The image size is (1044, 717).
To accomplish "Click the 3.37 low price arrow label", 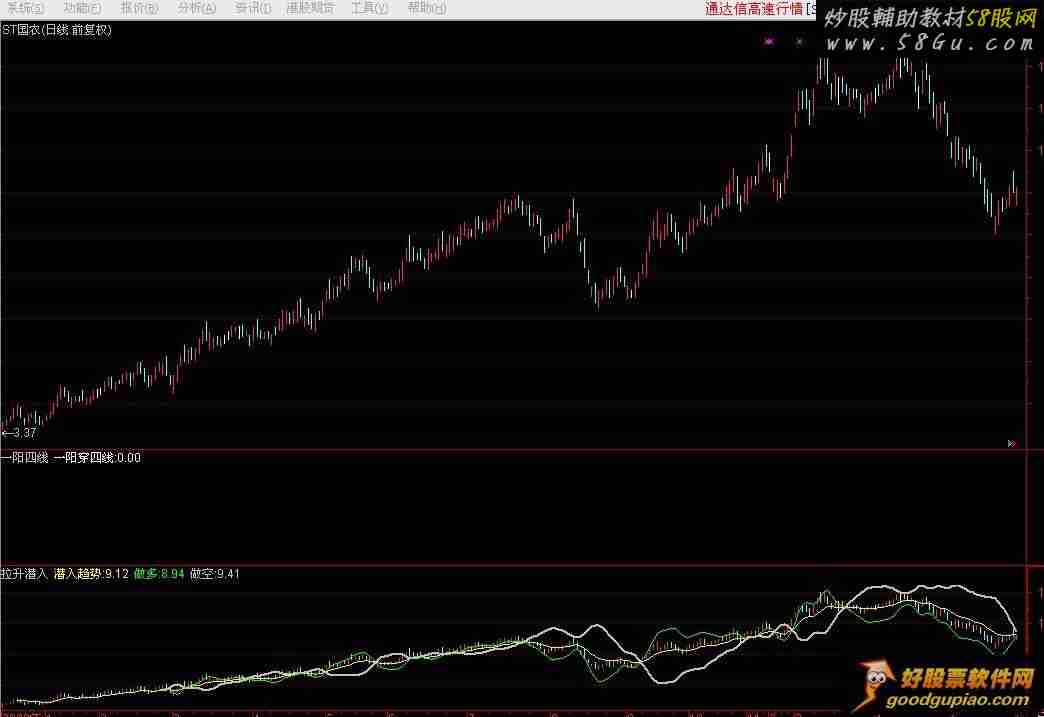I will coord(20,433).
